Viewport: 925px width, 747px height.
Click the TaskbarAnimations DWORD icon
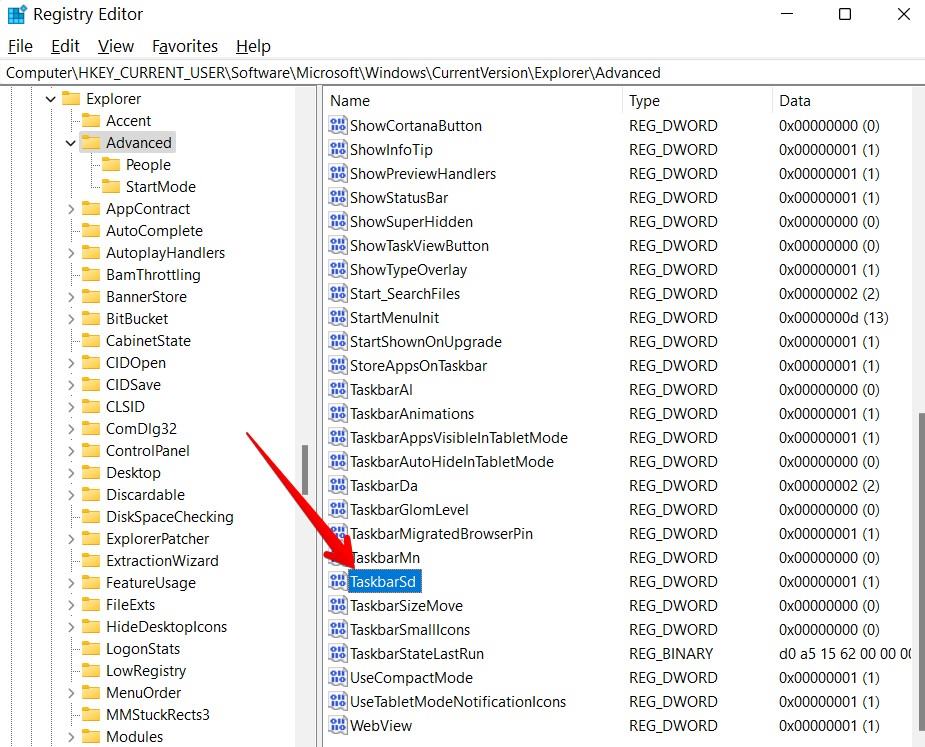(x=337, y=413)
